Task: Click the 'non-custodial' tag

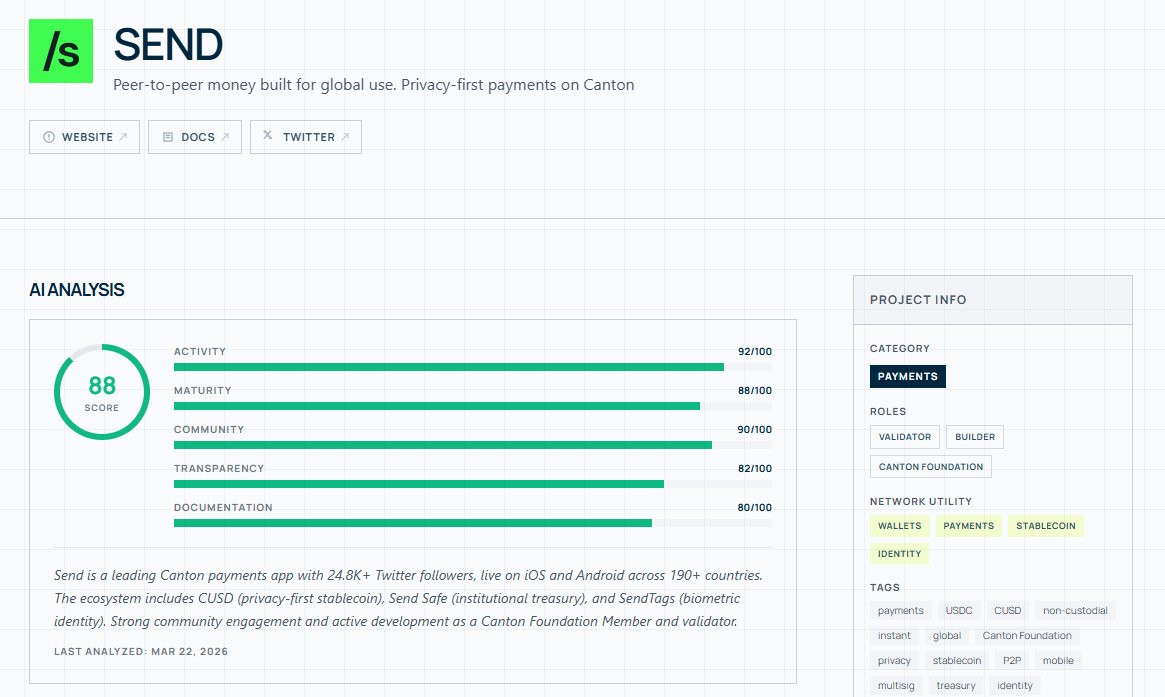Action: coord(1075,611)
